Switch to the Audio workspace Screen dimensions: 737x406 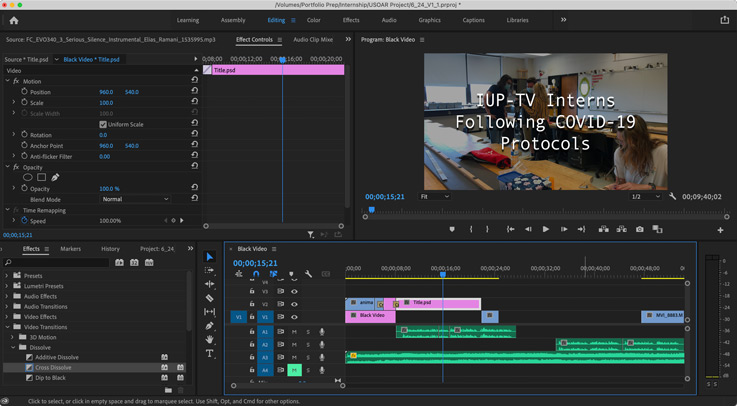click(389, 20)
